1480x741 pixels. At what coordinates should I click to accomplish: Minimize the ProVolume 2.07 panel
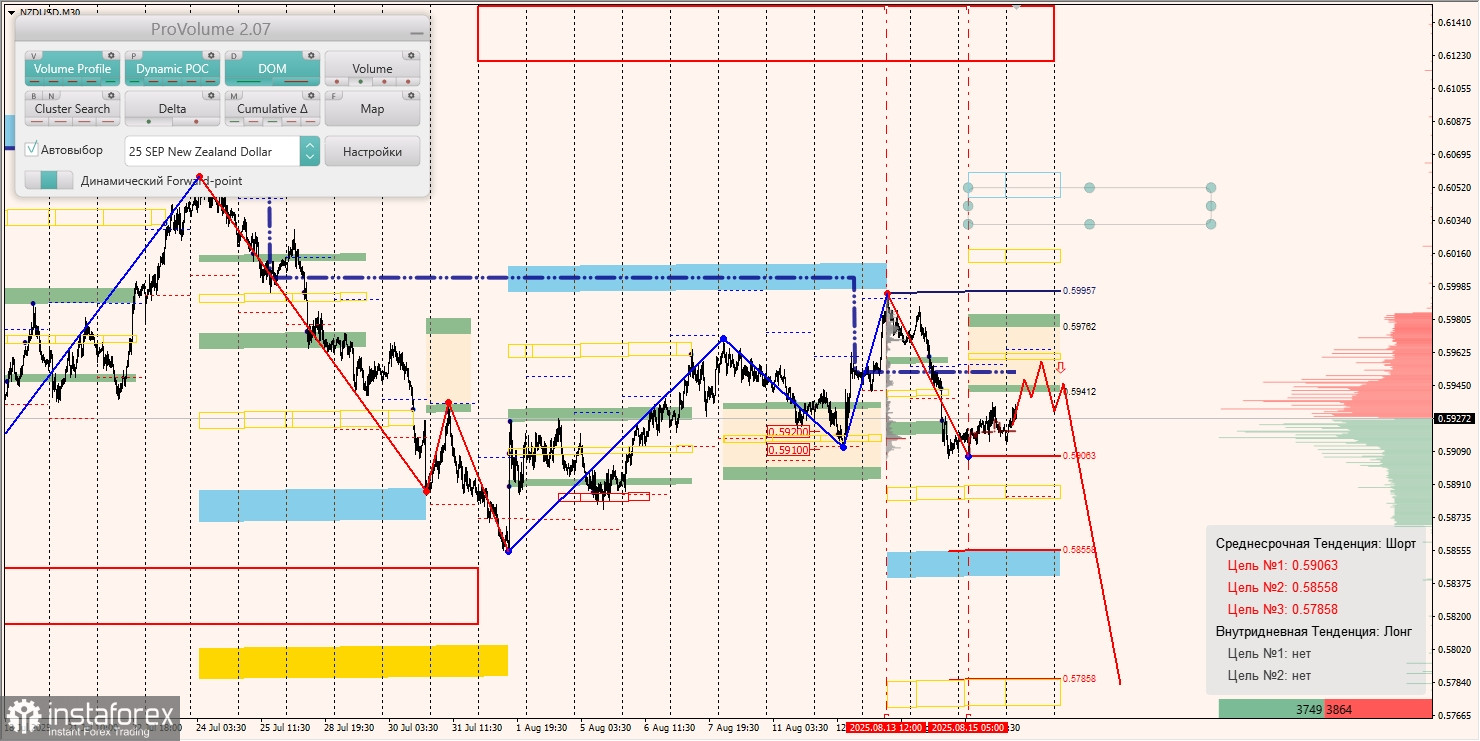click(x=417, y=33)
